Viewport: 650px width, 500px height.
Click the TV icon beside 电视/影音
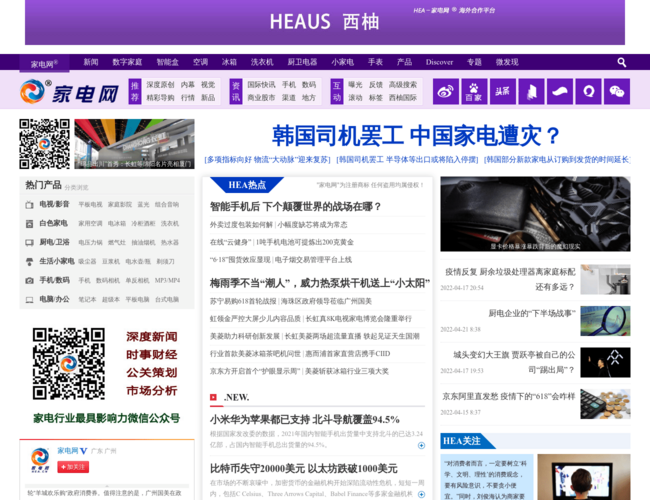pyautogui.click(x=30, y=204)
